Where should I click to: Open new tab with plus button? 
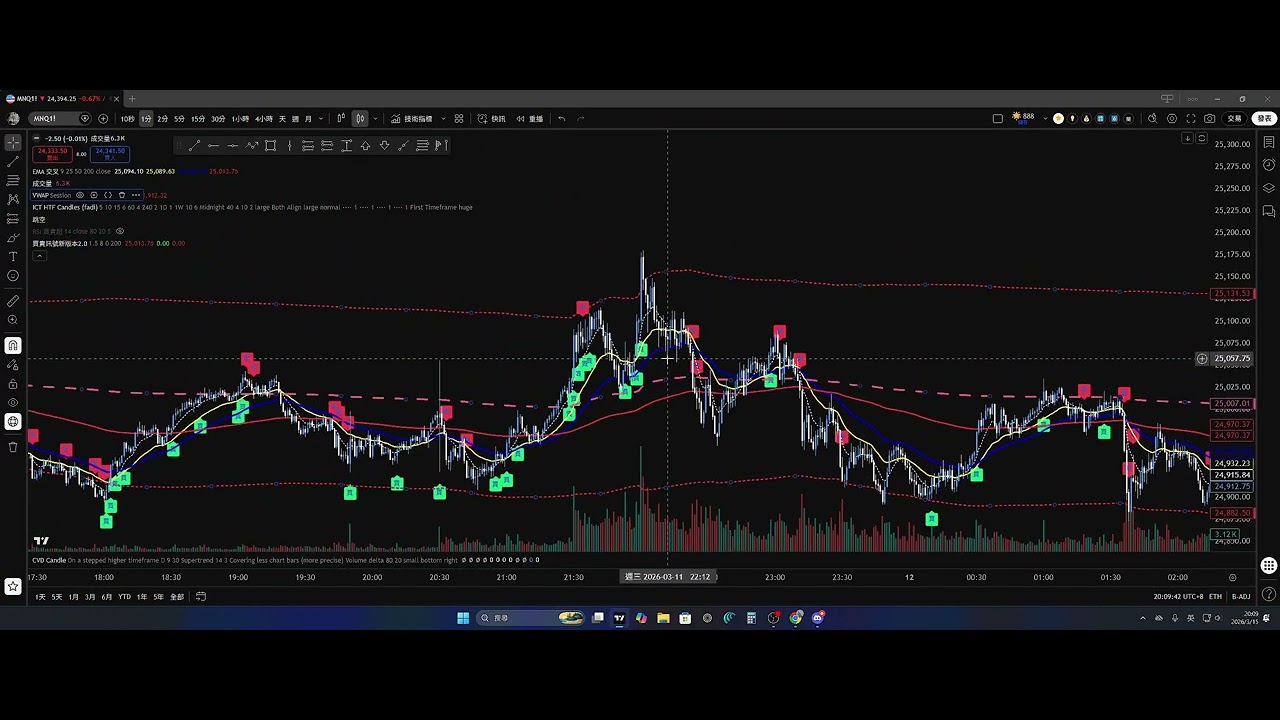[x=131, y=99]
